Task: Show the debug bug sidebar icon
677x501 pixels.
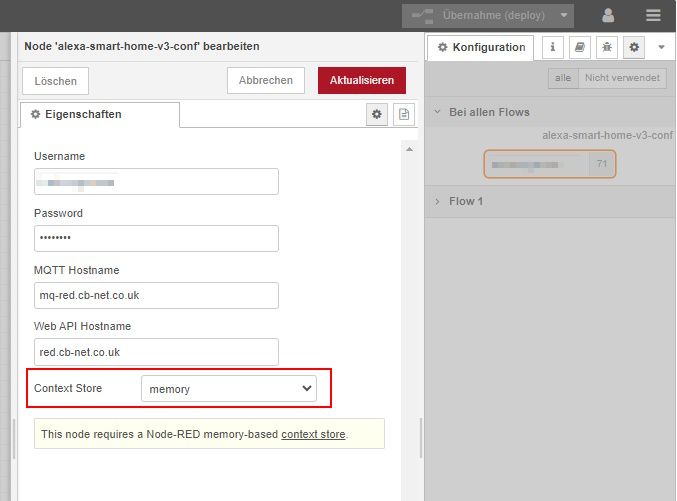Action: (607, 47)
